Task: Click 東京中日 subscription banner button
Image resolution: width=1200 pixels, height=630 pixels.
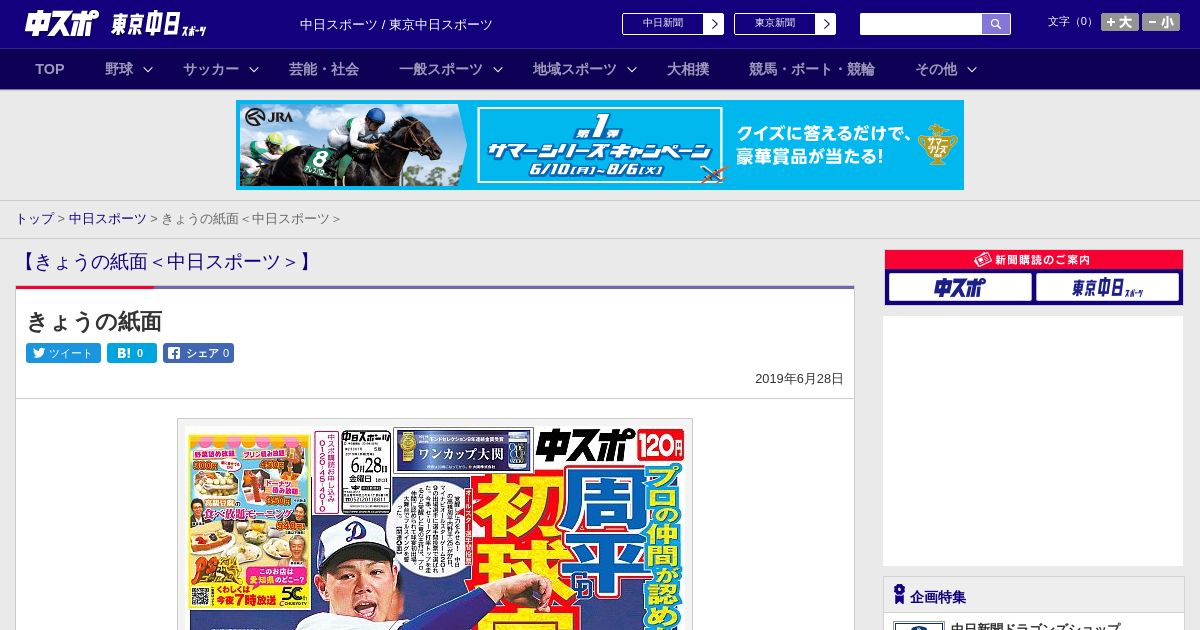Action: pyautogui.click(x=1107, y=288)
